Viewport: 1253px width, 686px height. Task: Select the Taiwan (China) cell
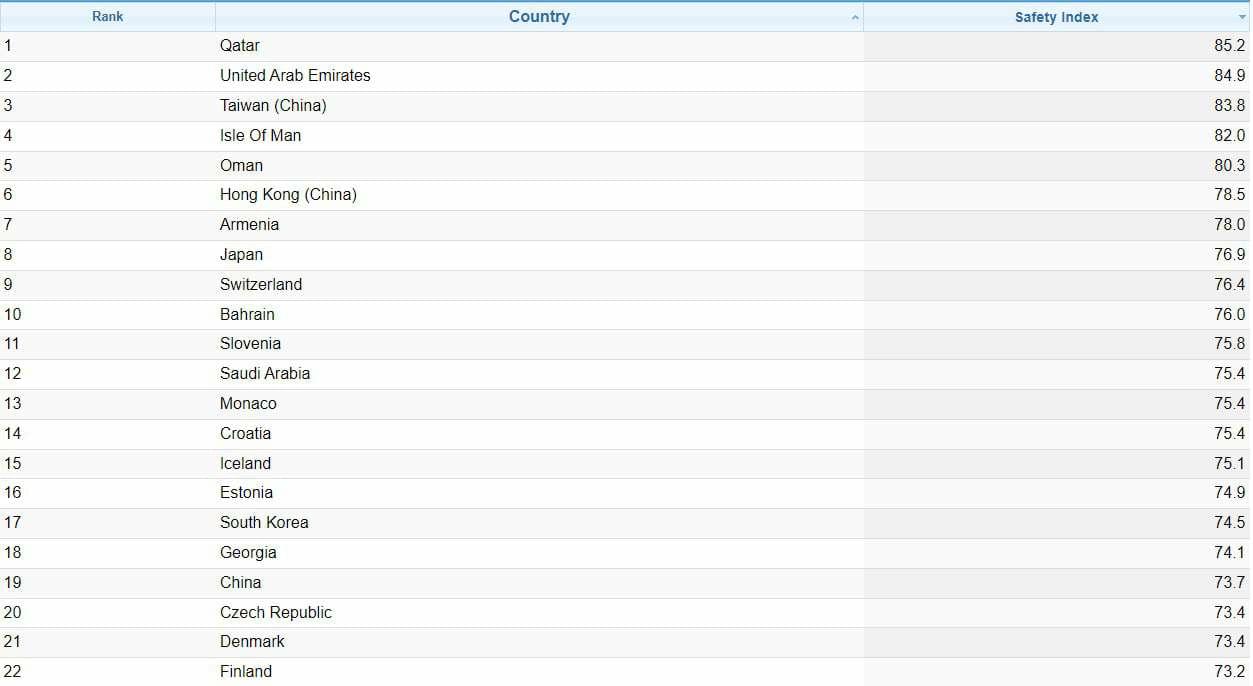pyautogui.click(x=539, y=106)
